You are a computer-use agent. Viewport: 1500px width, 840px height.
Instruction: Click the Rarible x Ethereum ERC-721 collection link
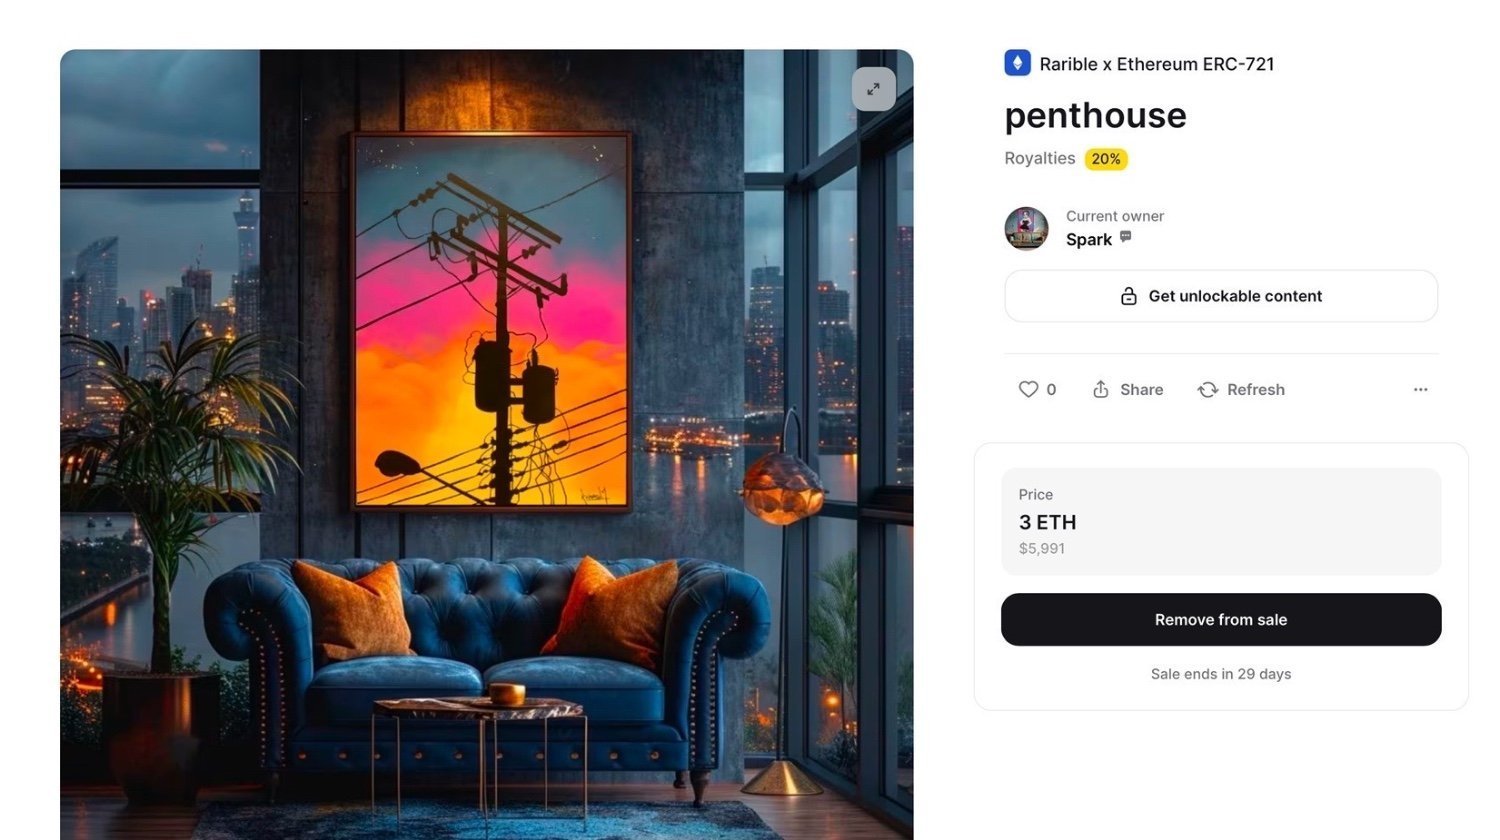(x=1157, y=64)
